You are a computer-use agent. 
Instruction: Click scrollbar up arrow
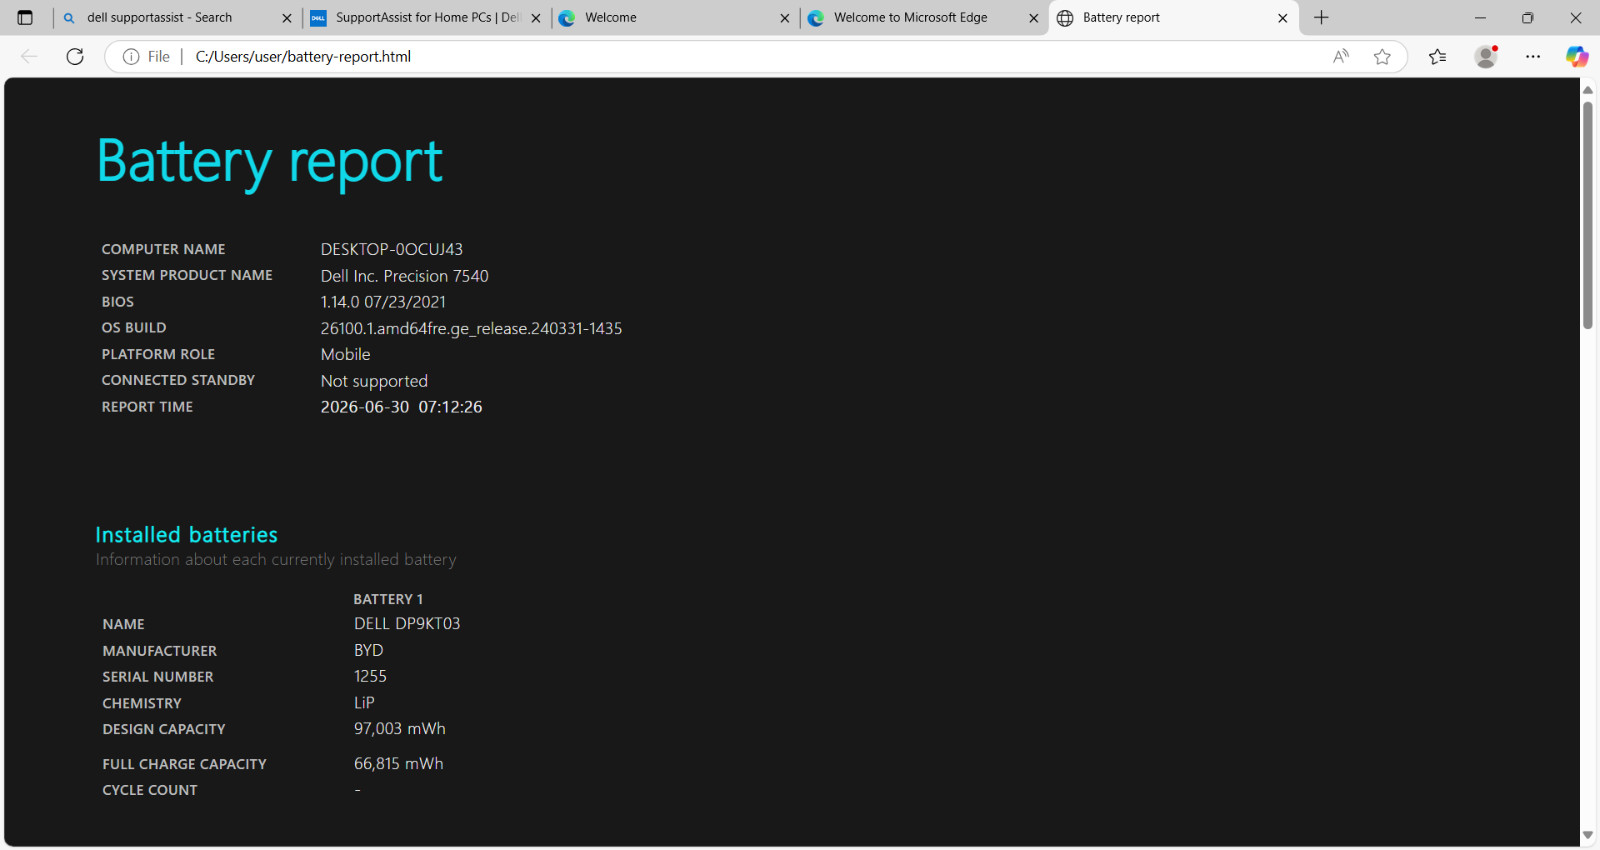click(1588, 90)
